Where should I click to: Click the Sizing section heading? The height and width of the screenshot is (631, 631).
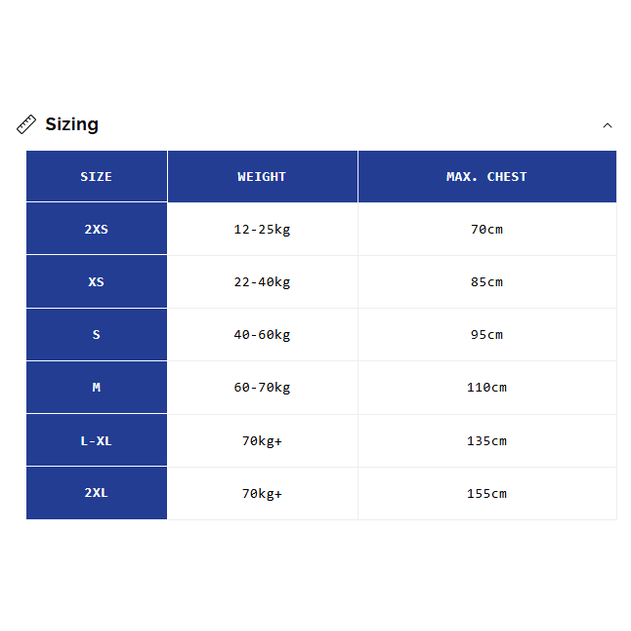72,124
